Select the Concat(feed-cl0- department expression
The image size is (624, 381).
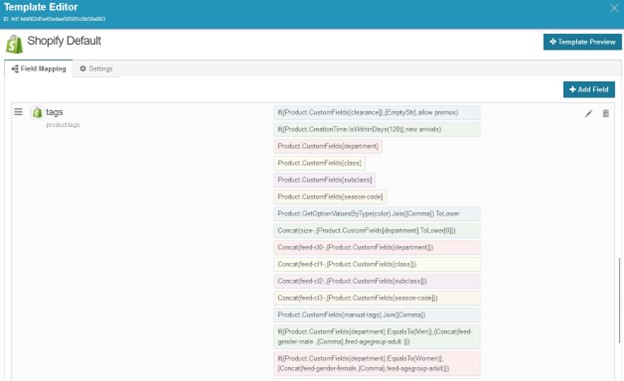point(377,247)
